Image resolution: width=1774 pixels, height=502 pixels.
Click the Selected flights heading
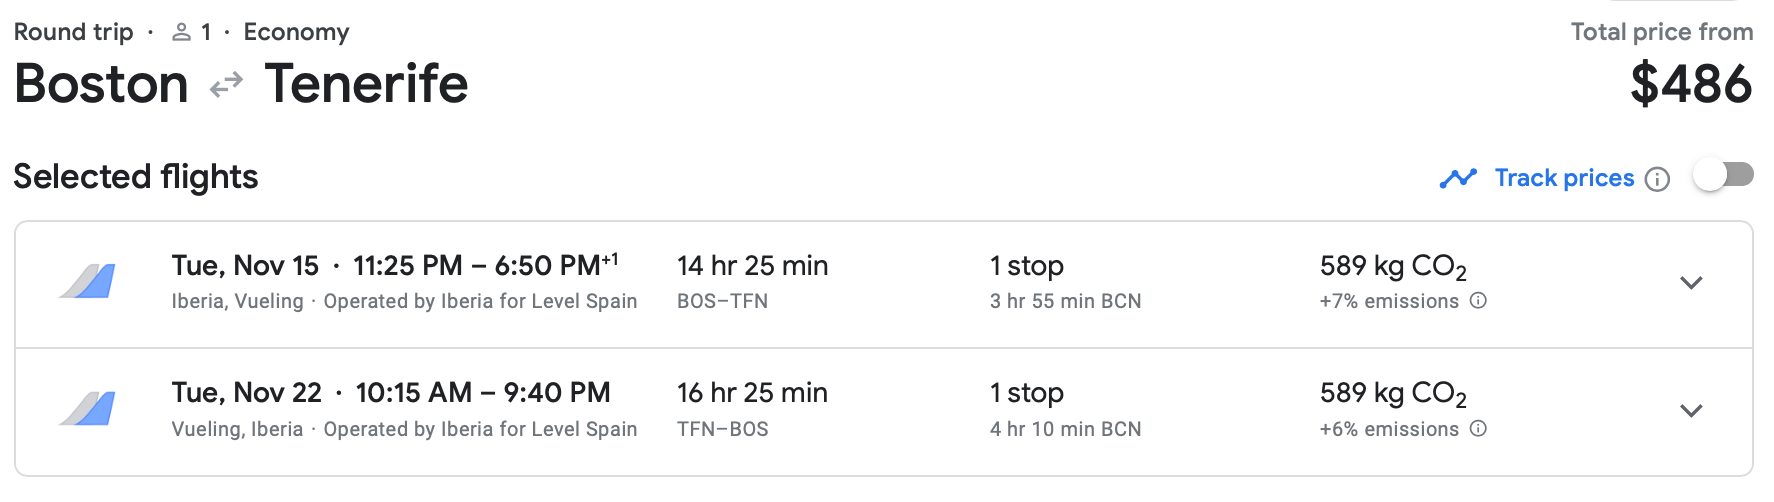(136, 177)
